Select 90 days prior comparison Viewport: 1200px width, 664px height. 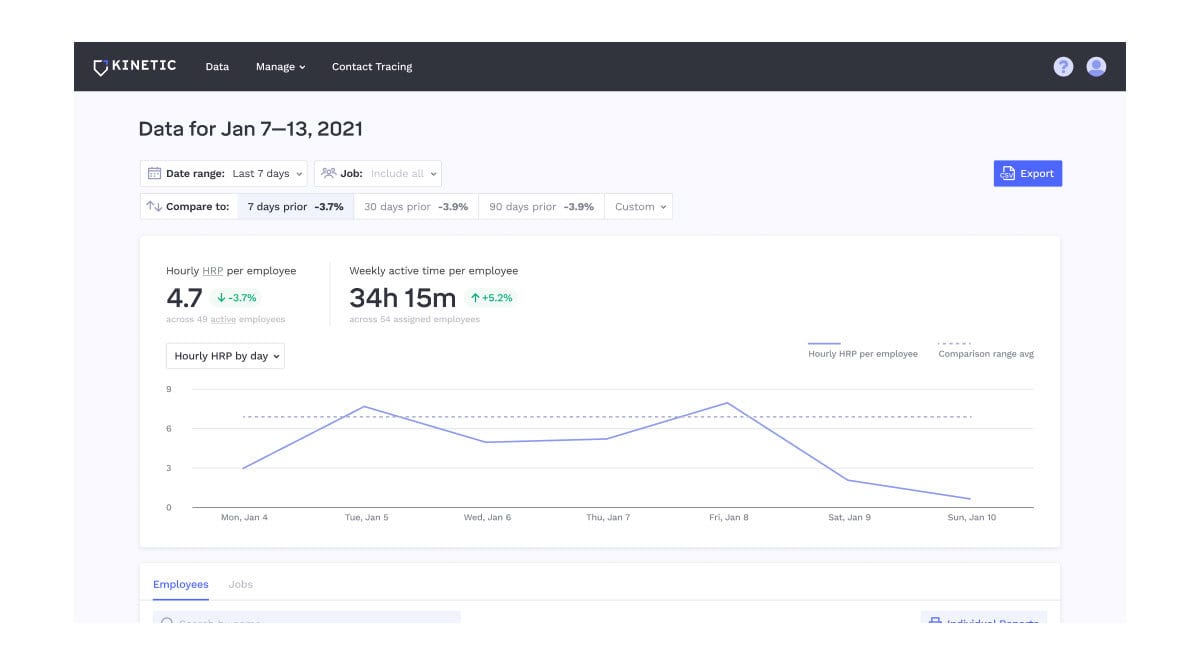pos(541,207)
